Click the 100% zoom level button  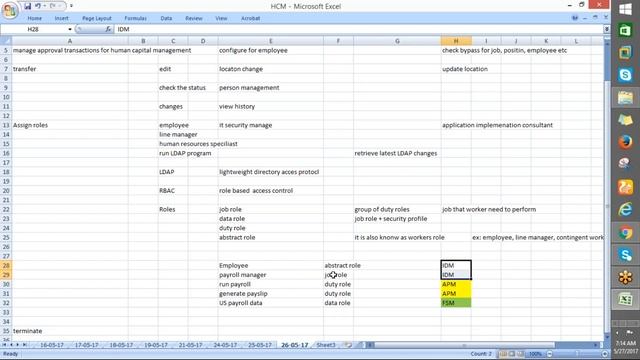pos(535,354)
